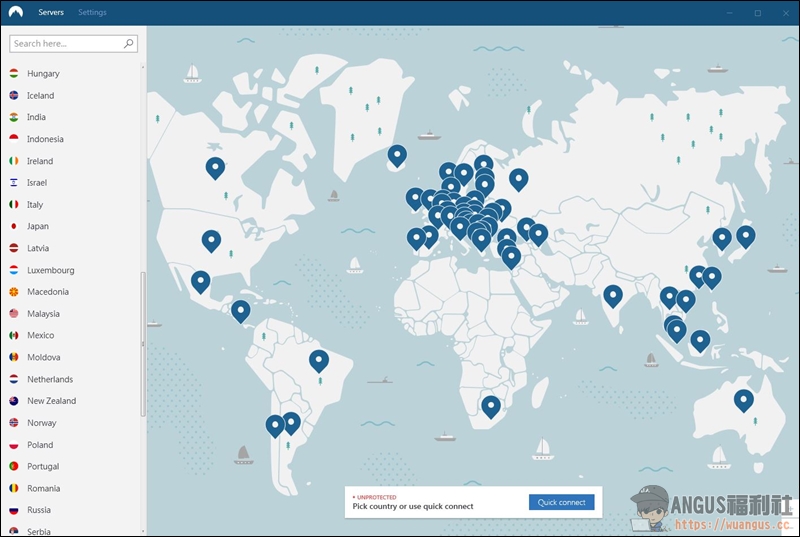Viewport: 800px width, 537px height.
Task: Click the India map pin
Action: click(613, 296)
